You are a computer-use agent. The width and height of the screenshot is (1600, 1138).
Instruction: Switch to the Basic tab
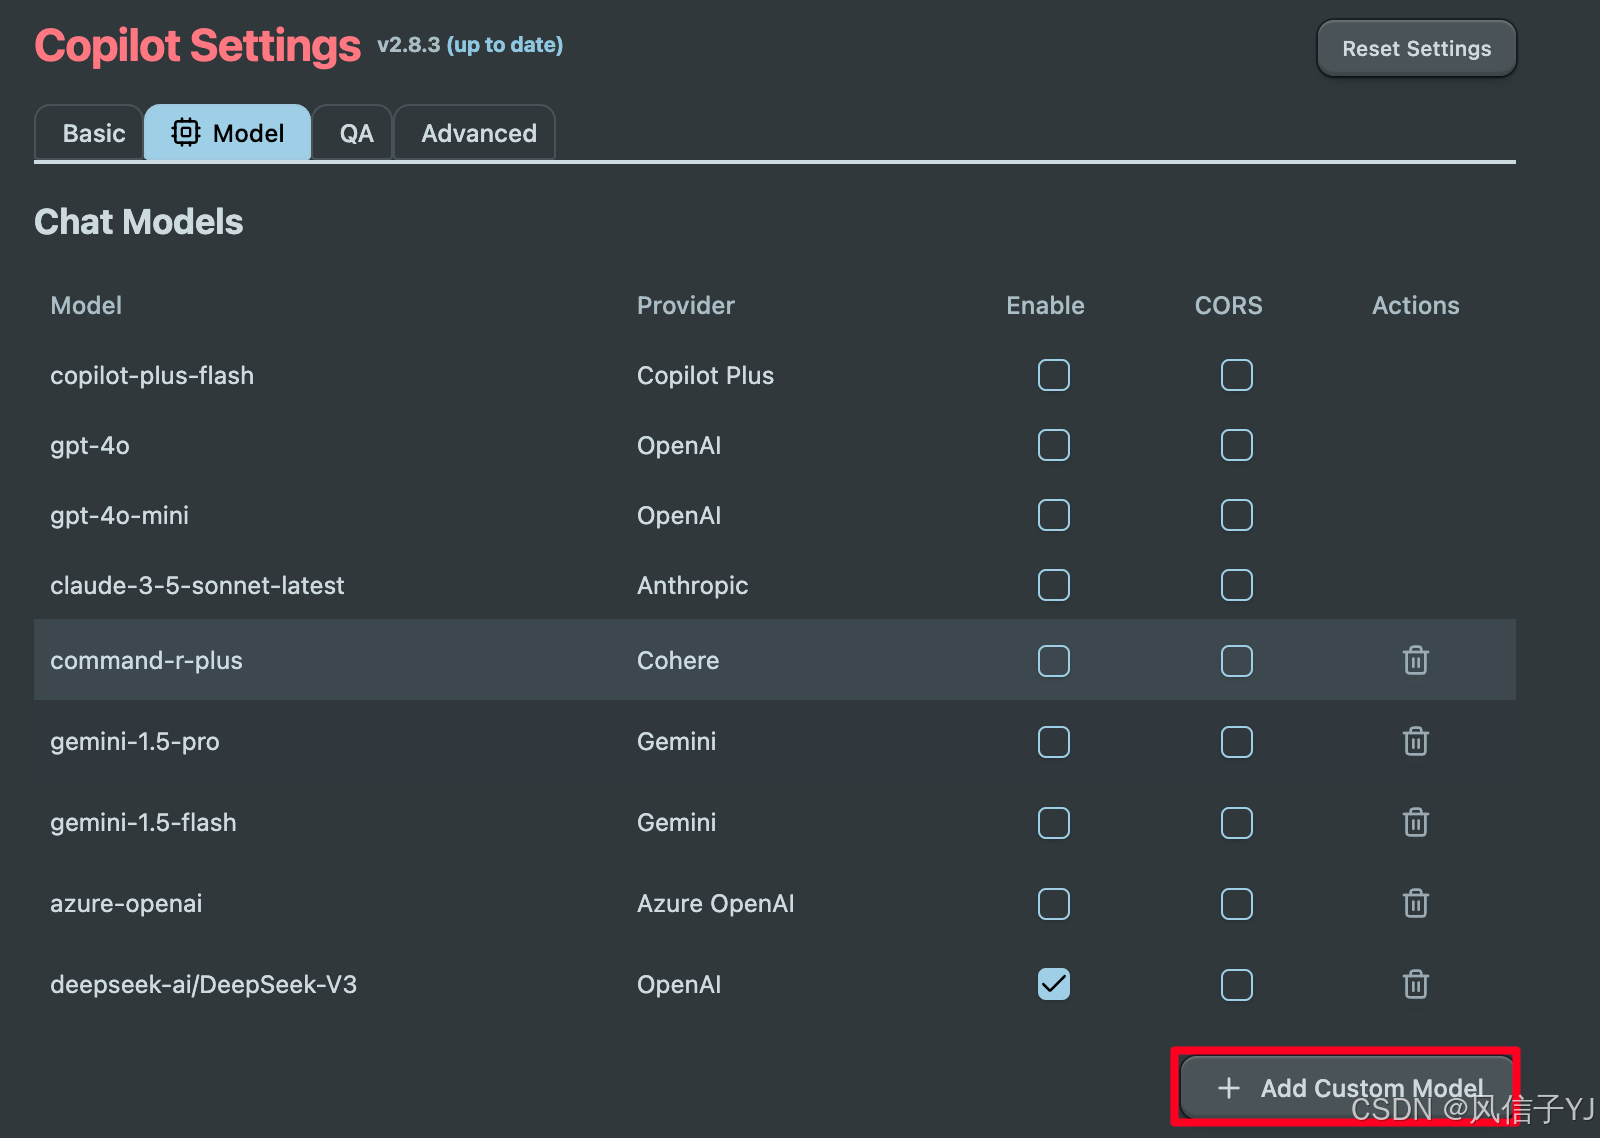(x=89, y=133)
